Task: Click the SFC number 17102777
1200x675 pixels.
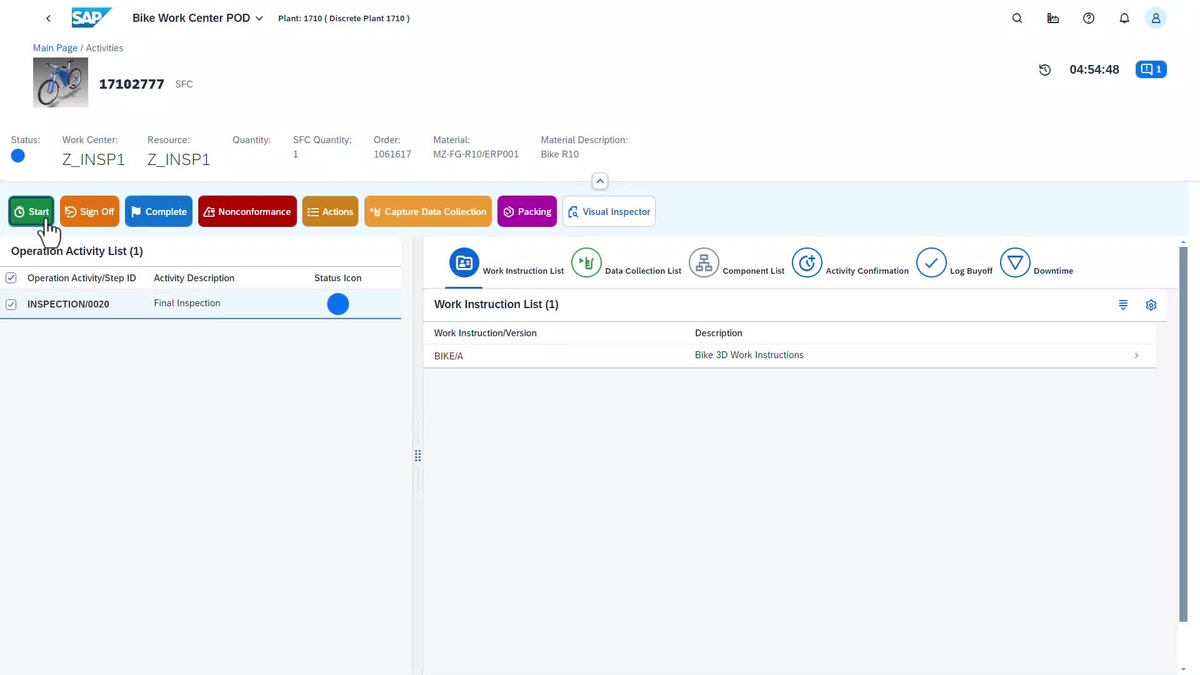Action: pos(131,84)
